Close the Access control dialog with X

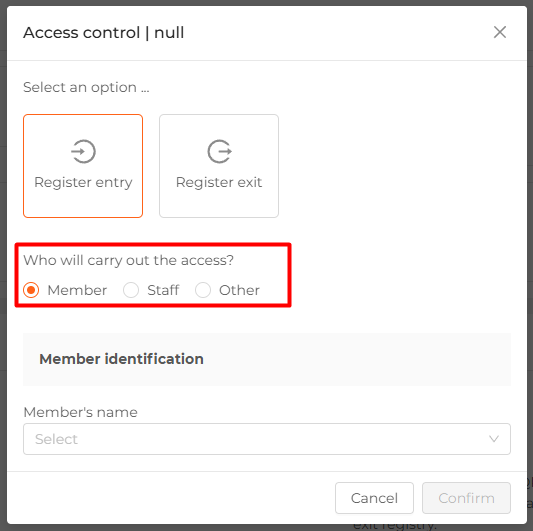point(500,33)
